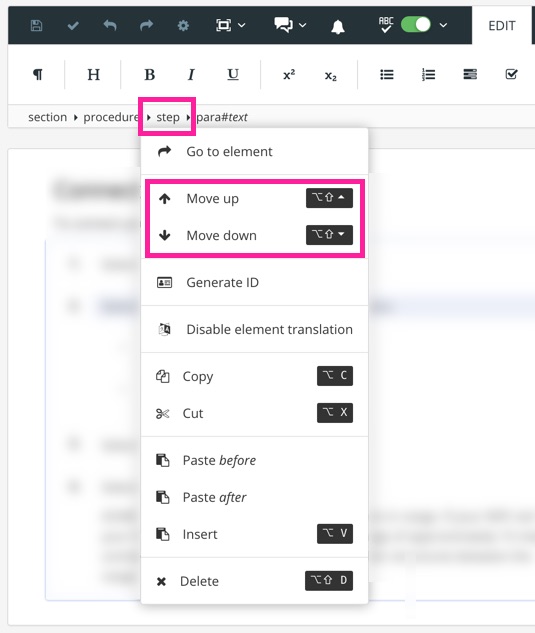Image resolution: width=535 pixels, height=633 pixels.
Task: Click the checklist checkbox icon
Action: (512, 74)
